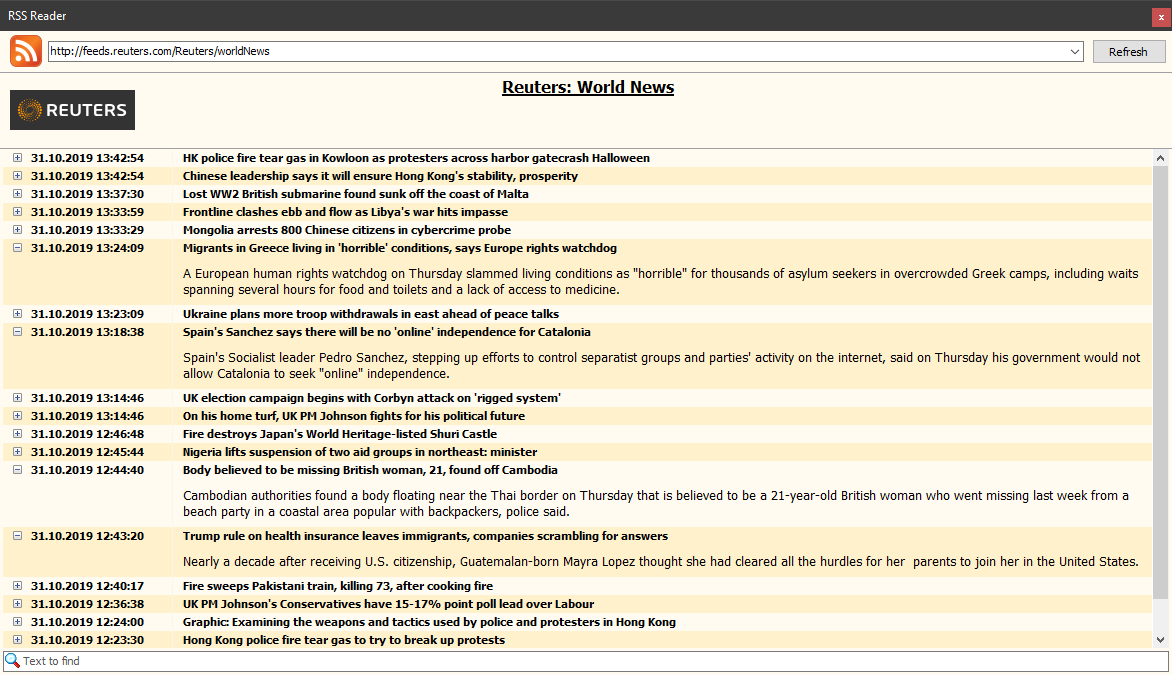Click in the feed URL address field
This screenshot has width=1172, height=675.
click(558, 52)
